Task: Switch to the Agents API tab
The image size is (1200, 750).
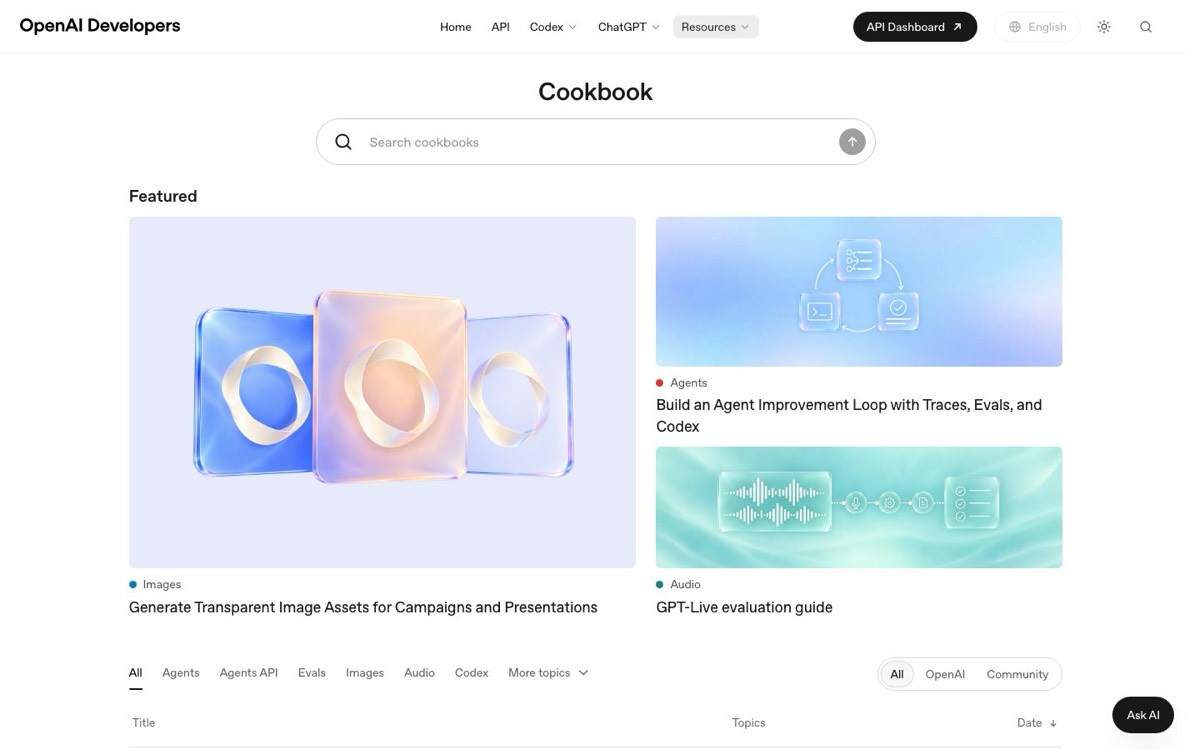Action: tap(249, 673)
